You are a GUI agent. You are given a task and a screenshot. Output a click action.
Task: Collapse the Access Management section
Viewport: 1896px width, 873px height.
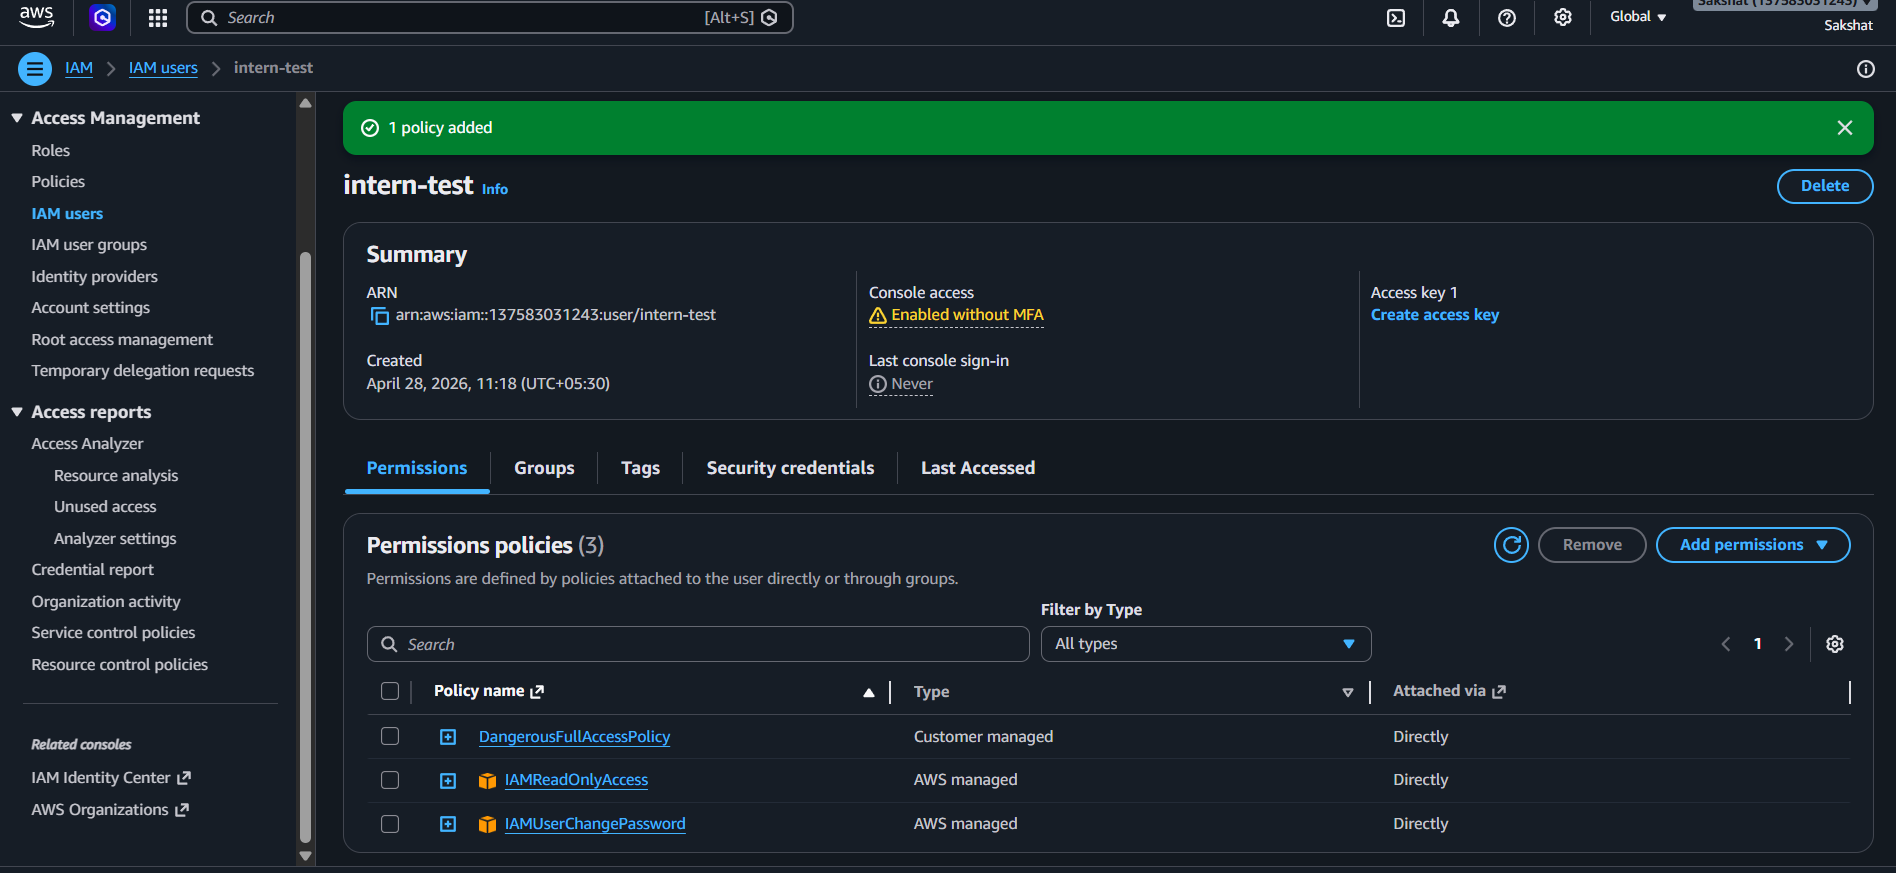17,118
